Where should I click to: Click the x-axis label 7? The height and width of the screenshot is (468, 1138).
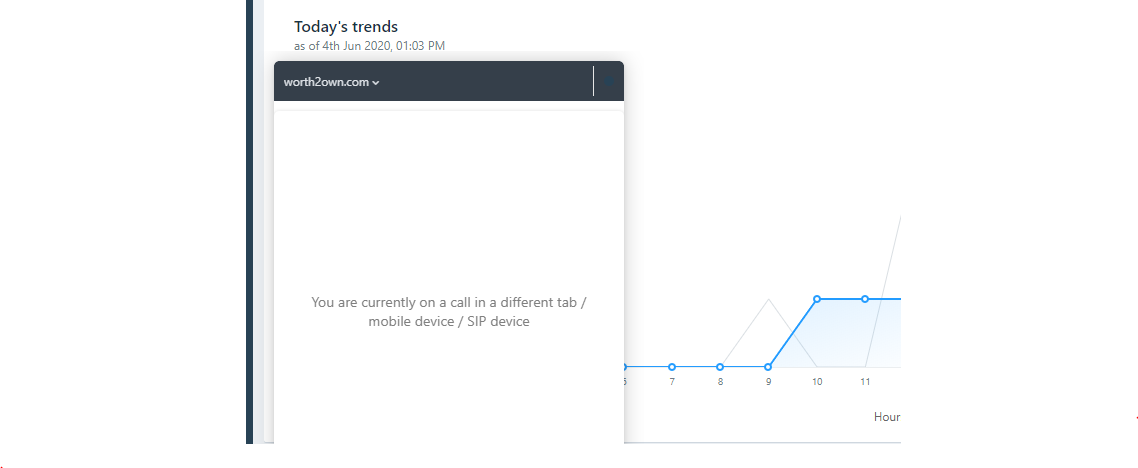pyautogui.click(x=672, y=382)
